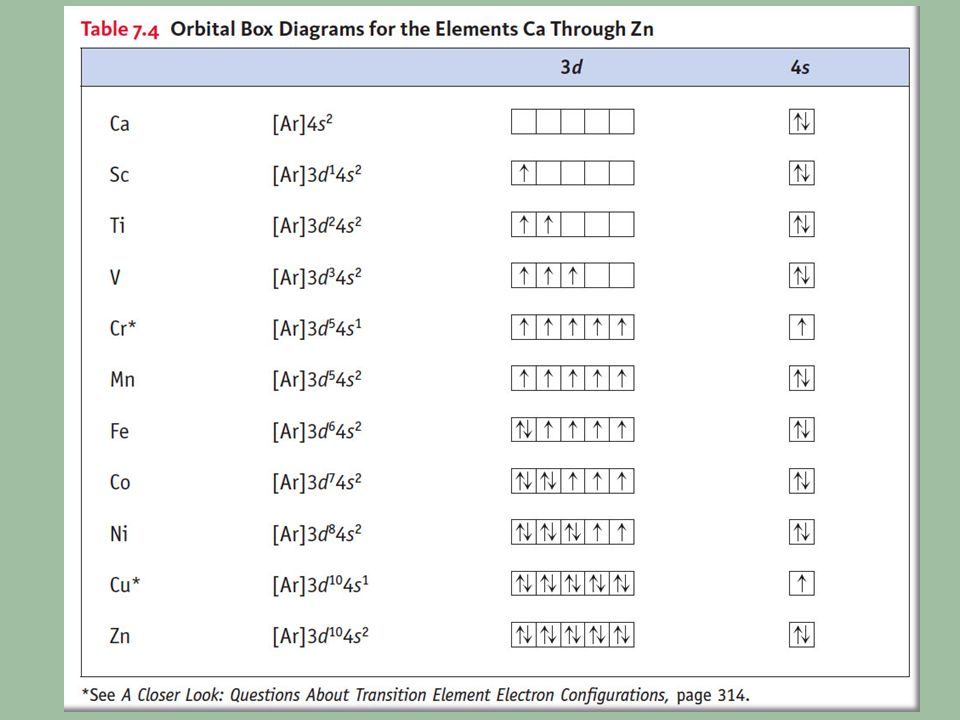Click the empty Ca 3d orbital boxes

pos(572,122)
